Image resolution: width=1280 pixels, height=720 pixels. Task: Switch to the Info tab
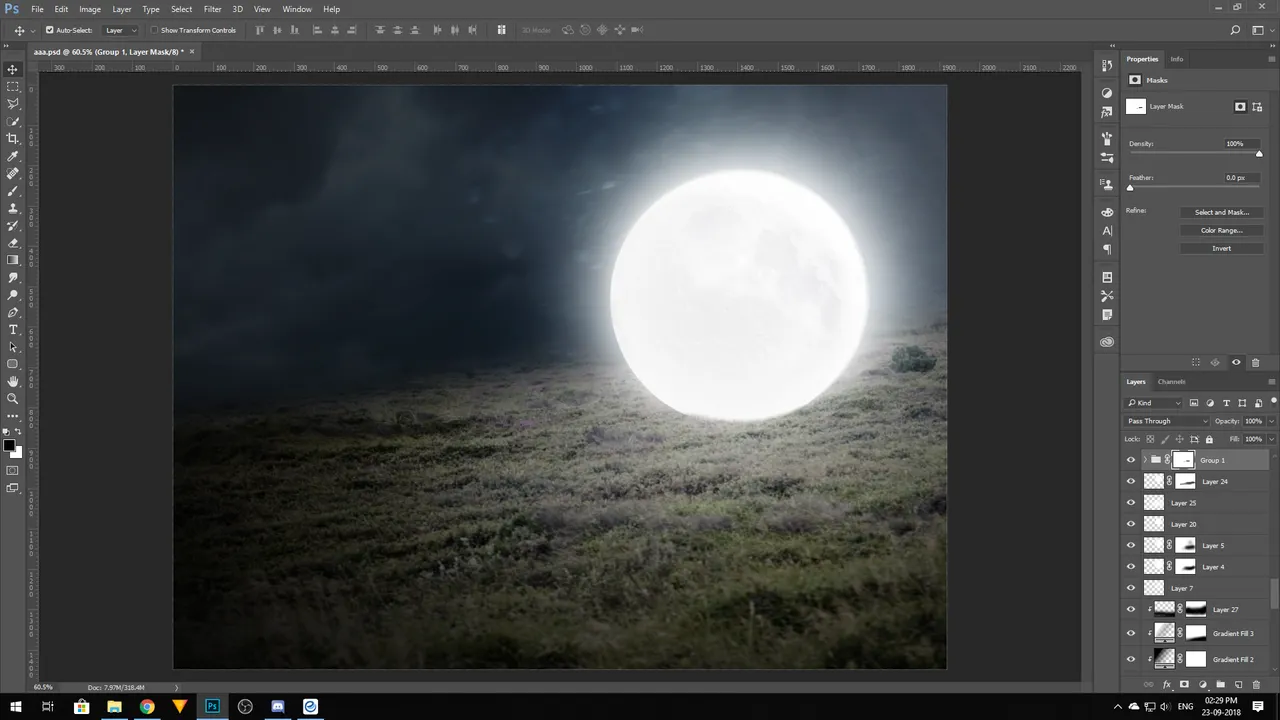[1177, 59]
